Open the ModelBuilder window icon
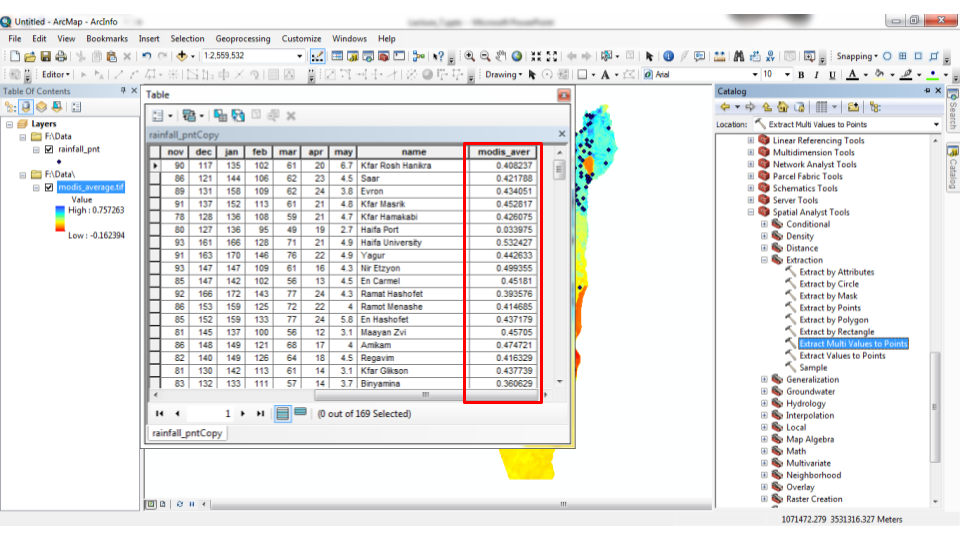 point(419,56)
